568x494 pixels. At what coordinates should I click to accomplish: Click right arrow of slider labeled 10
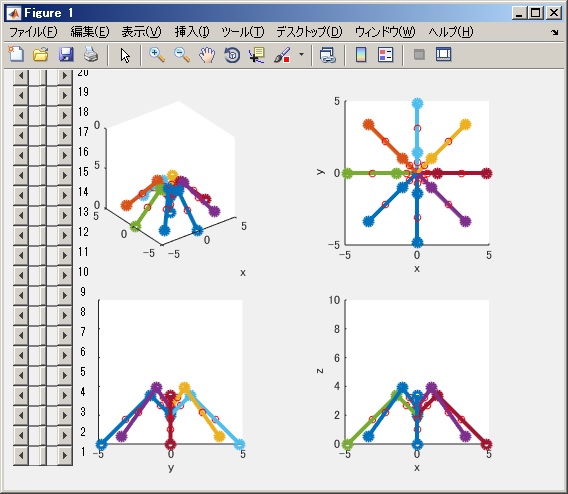point(65,275)
